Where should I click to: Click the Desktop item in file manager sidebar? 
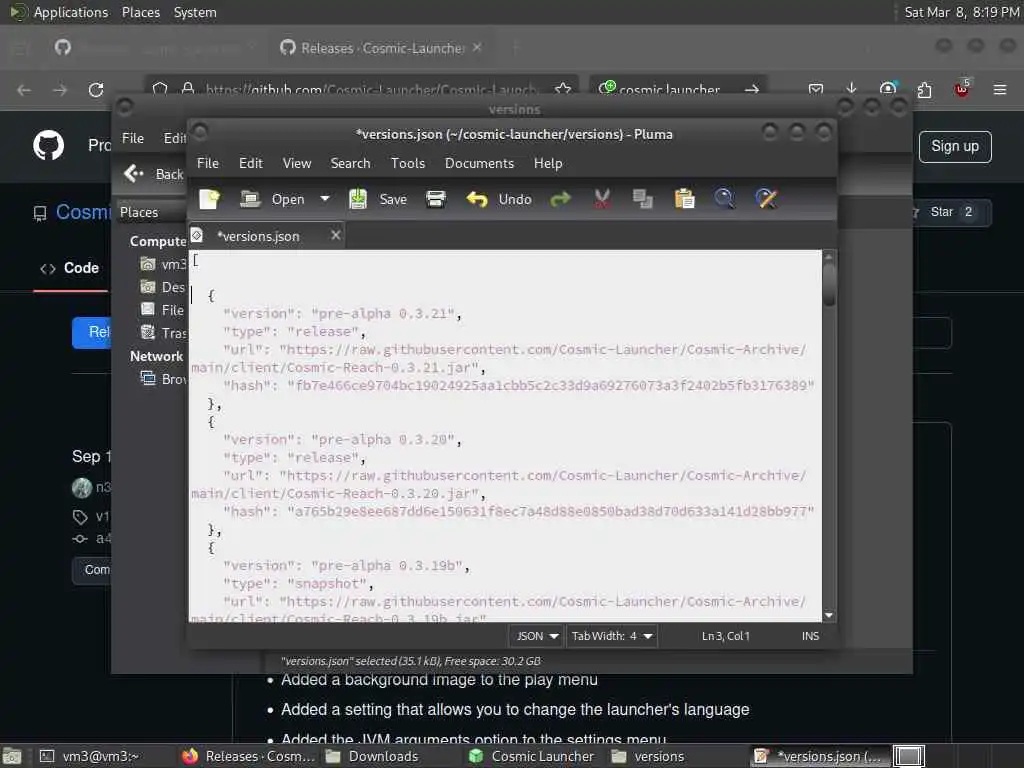click(x=163, y=287)
